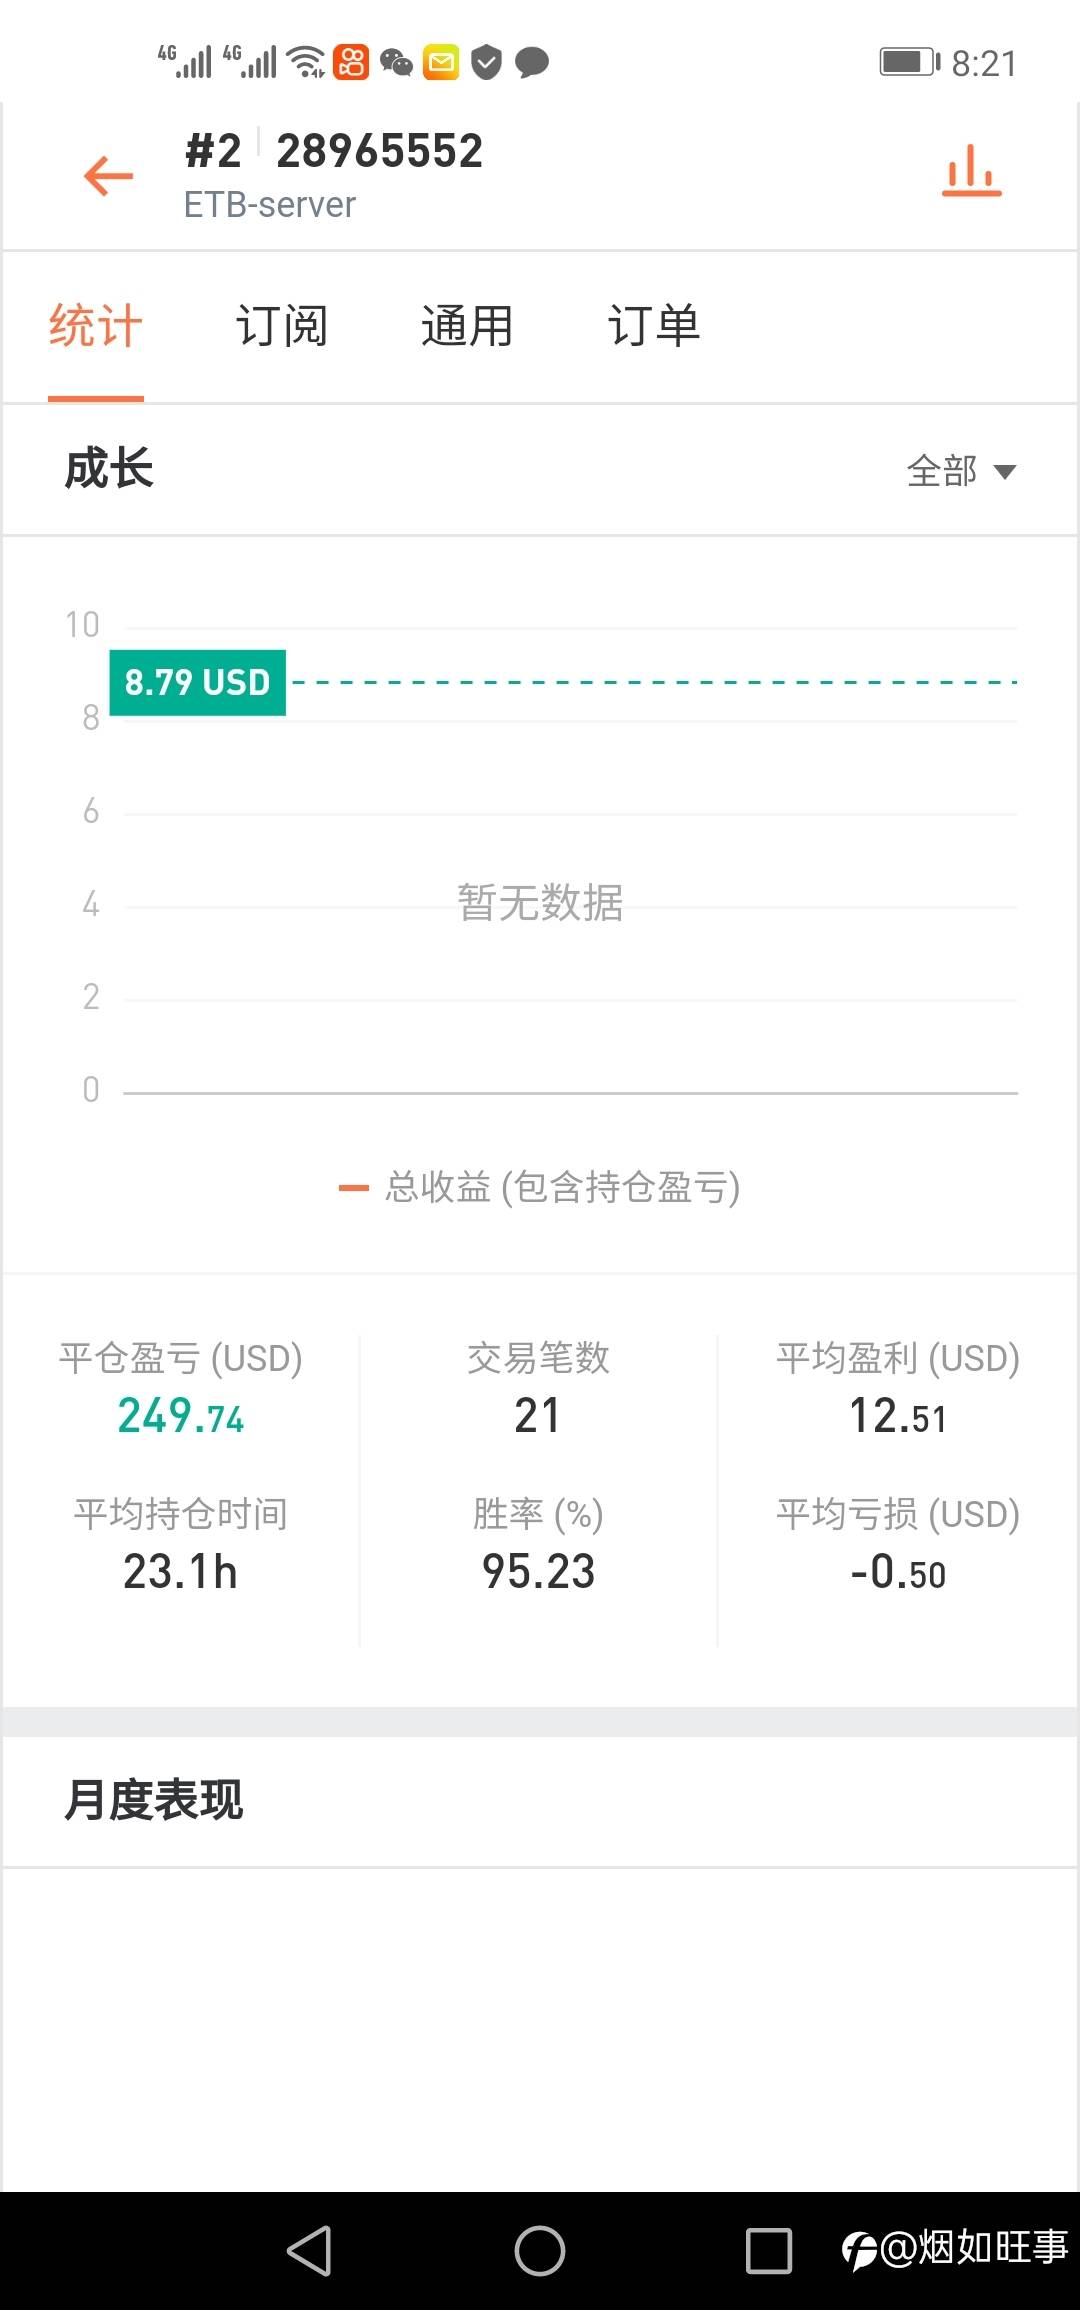Tap the account number 28965552 title
This screenshot has height=2310, width=1080.
click(x=379, y=151)
